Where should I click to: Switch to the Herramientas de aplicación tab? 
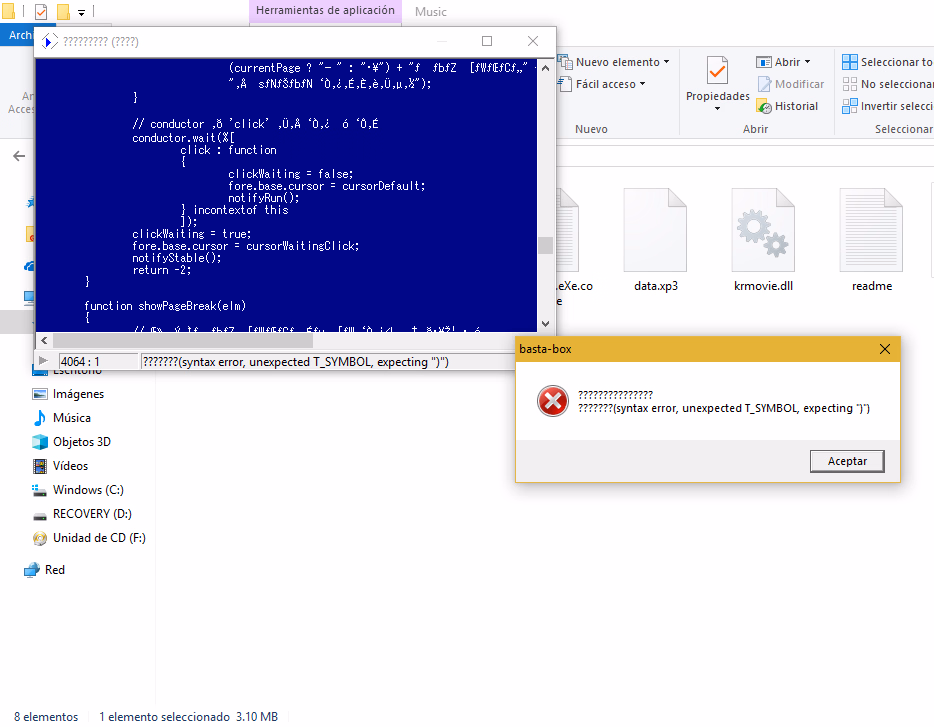point(325,11)
